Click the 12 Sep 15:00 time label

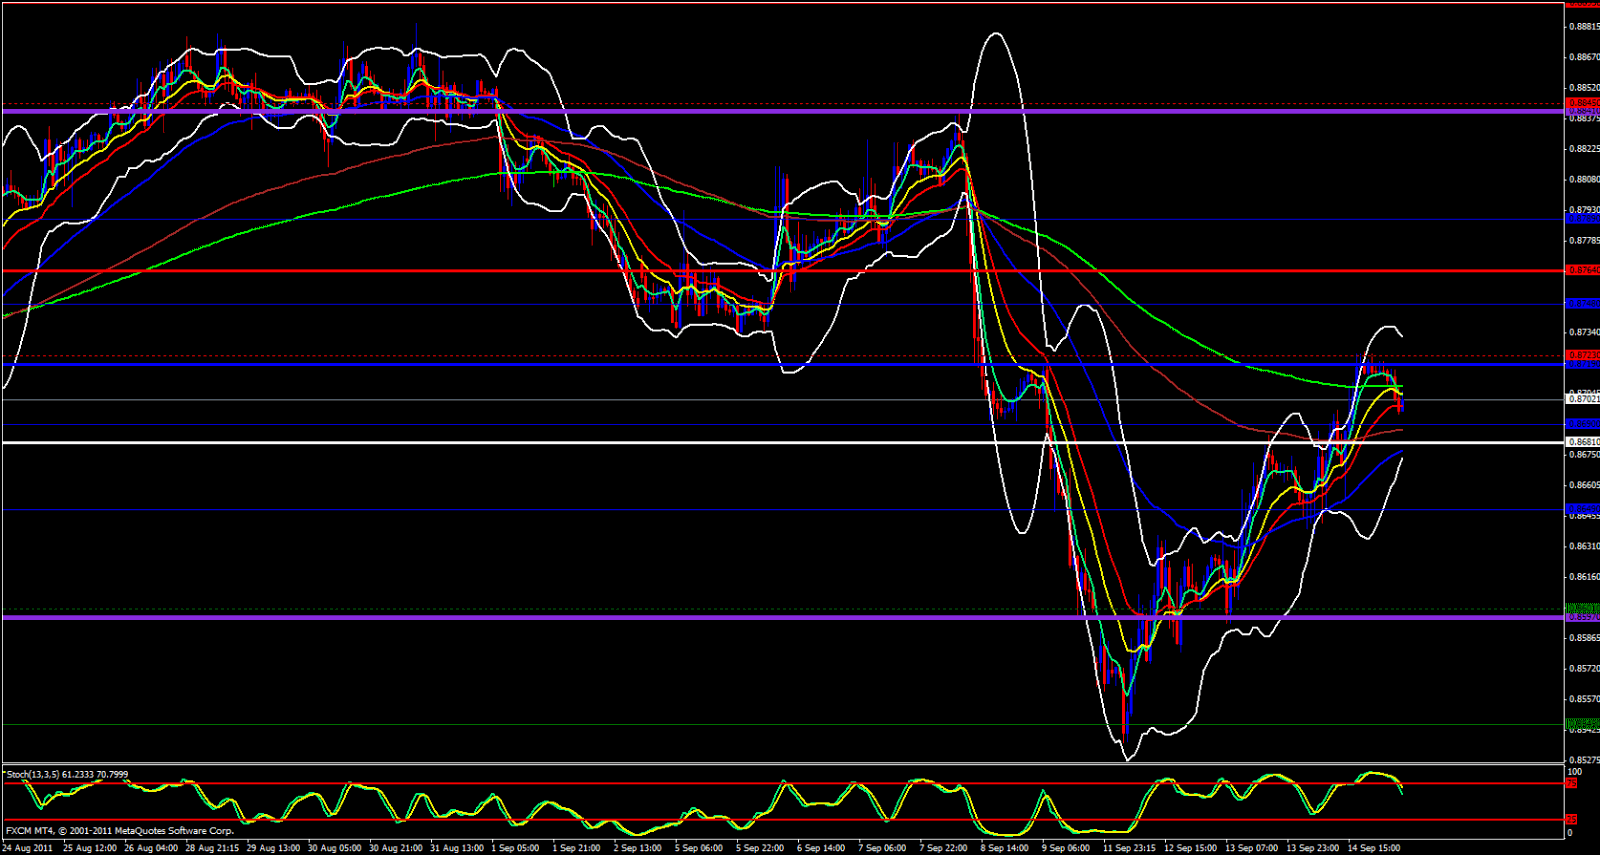(x=1190, y=848)
